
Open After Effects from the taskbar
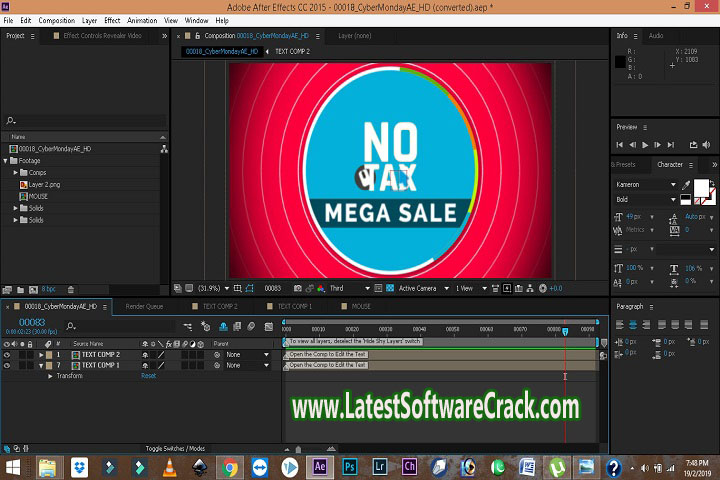coord(319,466)
